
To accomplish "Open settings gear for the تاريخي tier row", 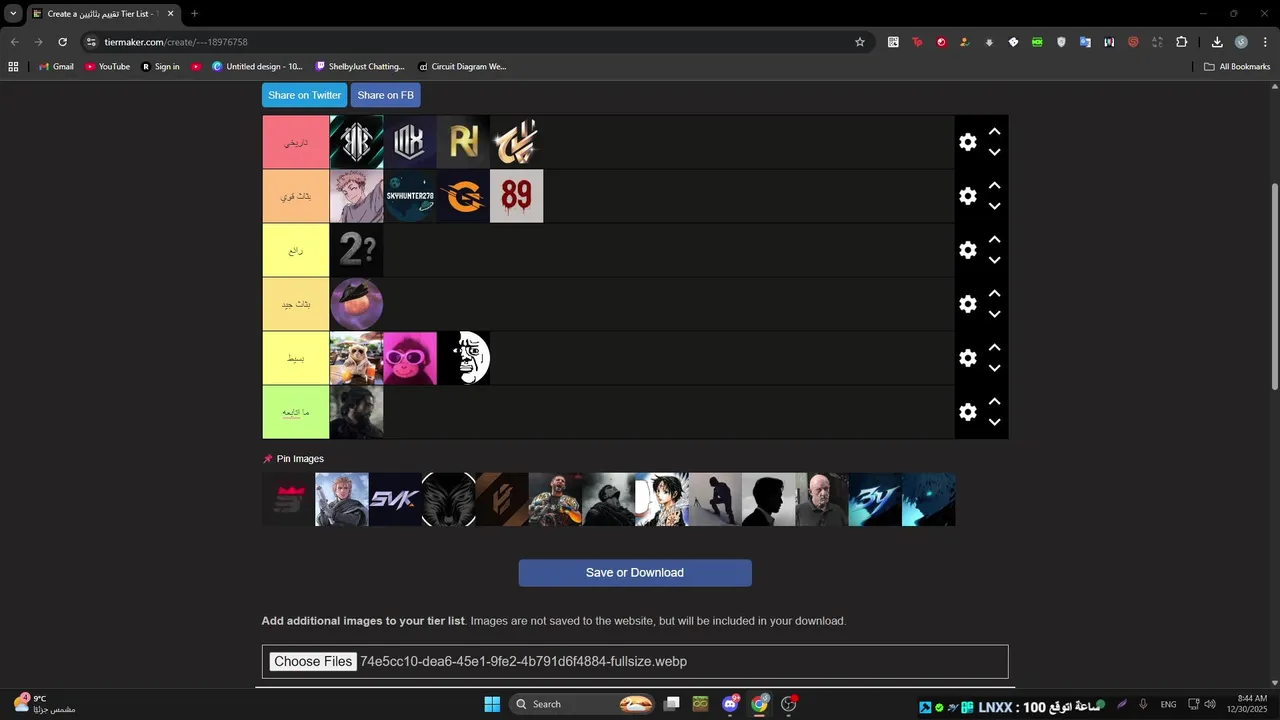I will tap(967, 142).
